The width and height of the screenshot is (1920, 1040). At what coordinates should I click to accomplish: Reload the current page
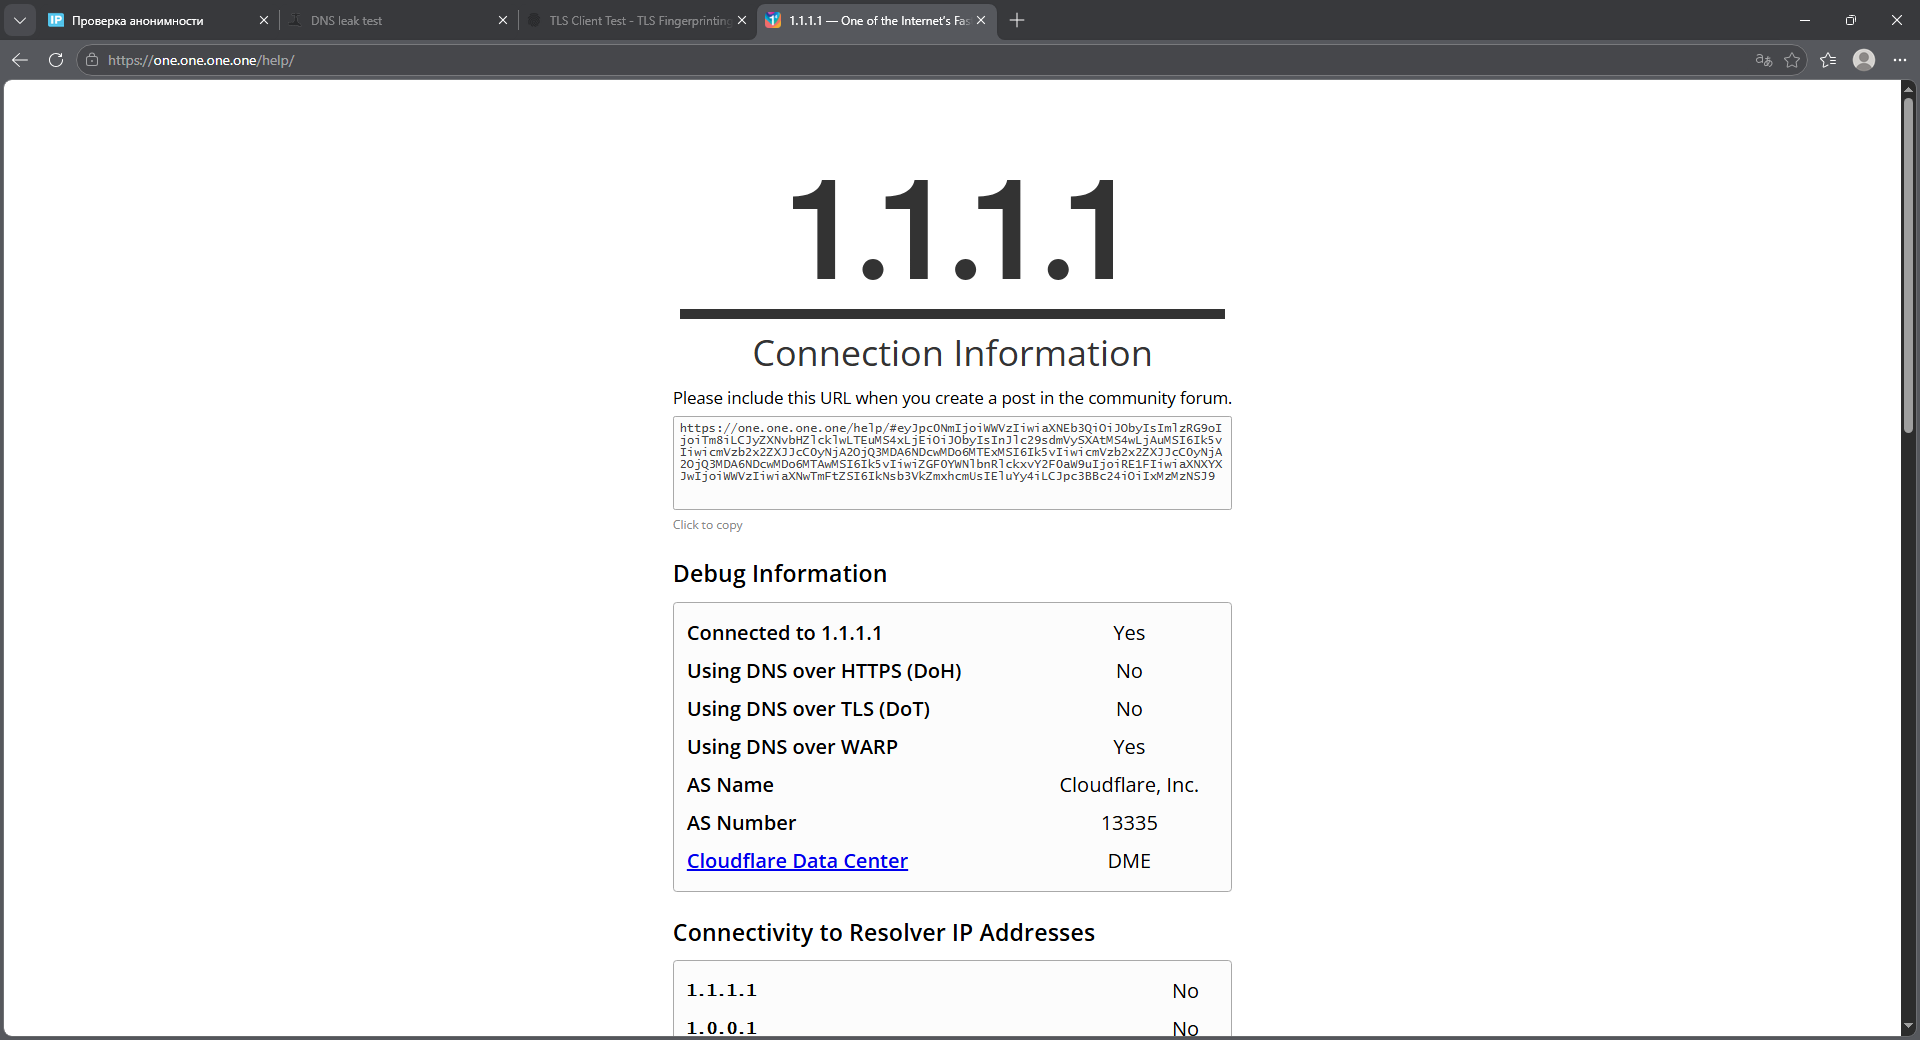click(56, 60)
